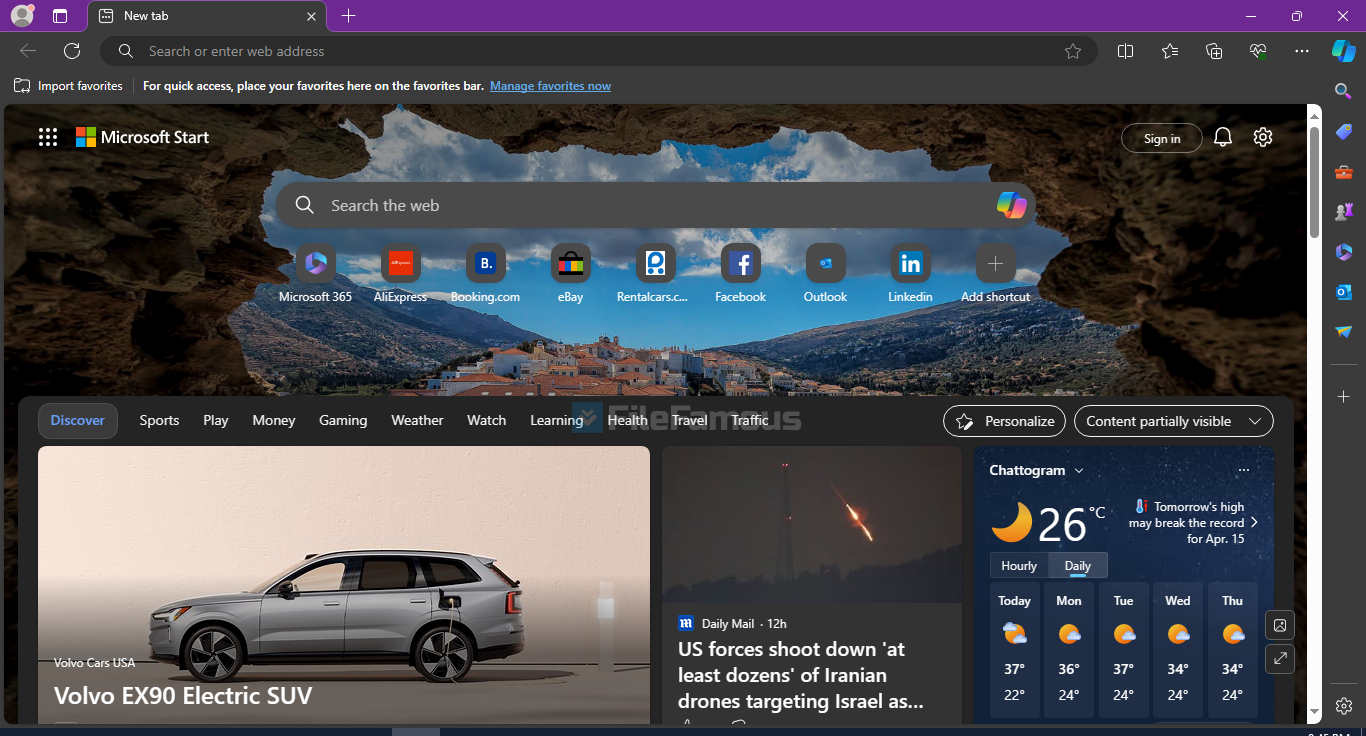
Task: Open Collections icon
Action: pyautogui.click(x=1214, y=51)
